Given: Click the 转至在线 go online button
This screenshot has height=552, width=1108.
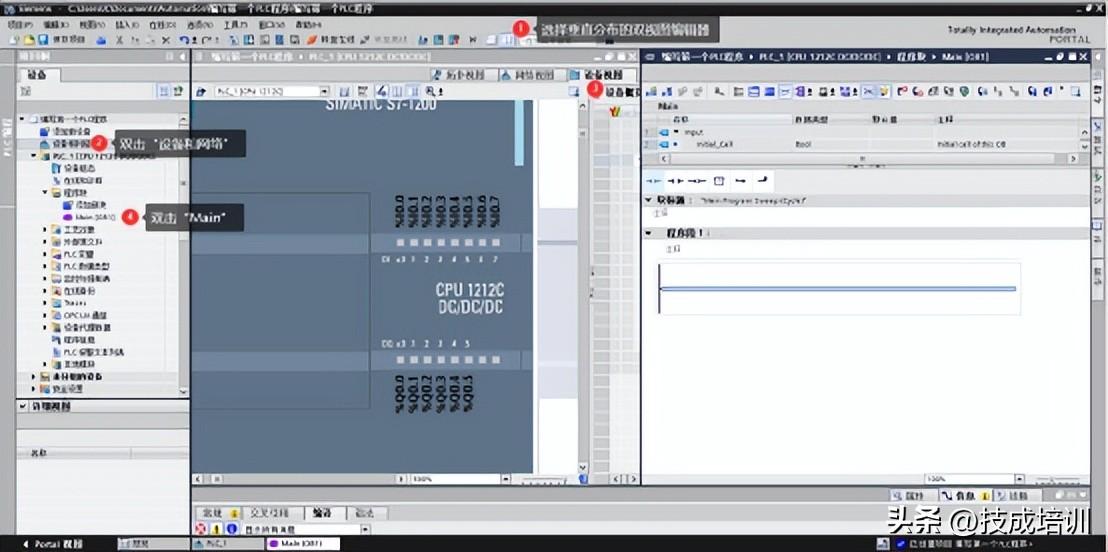Looking at the screenshot, I should [332, 40].
